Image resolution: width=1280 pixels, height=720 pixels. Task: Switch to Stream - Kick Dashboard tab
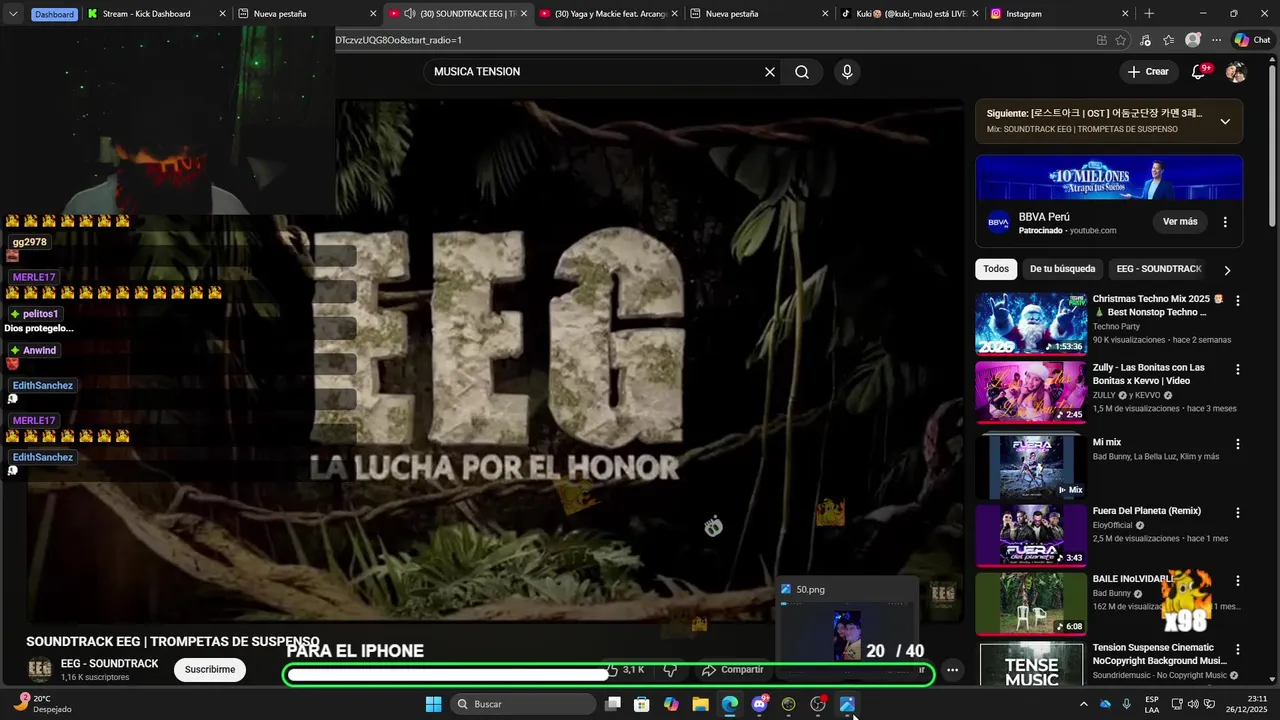(154, 14)
